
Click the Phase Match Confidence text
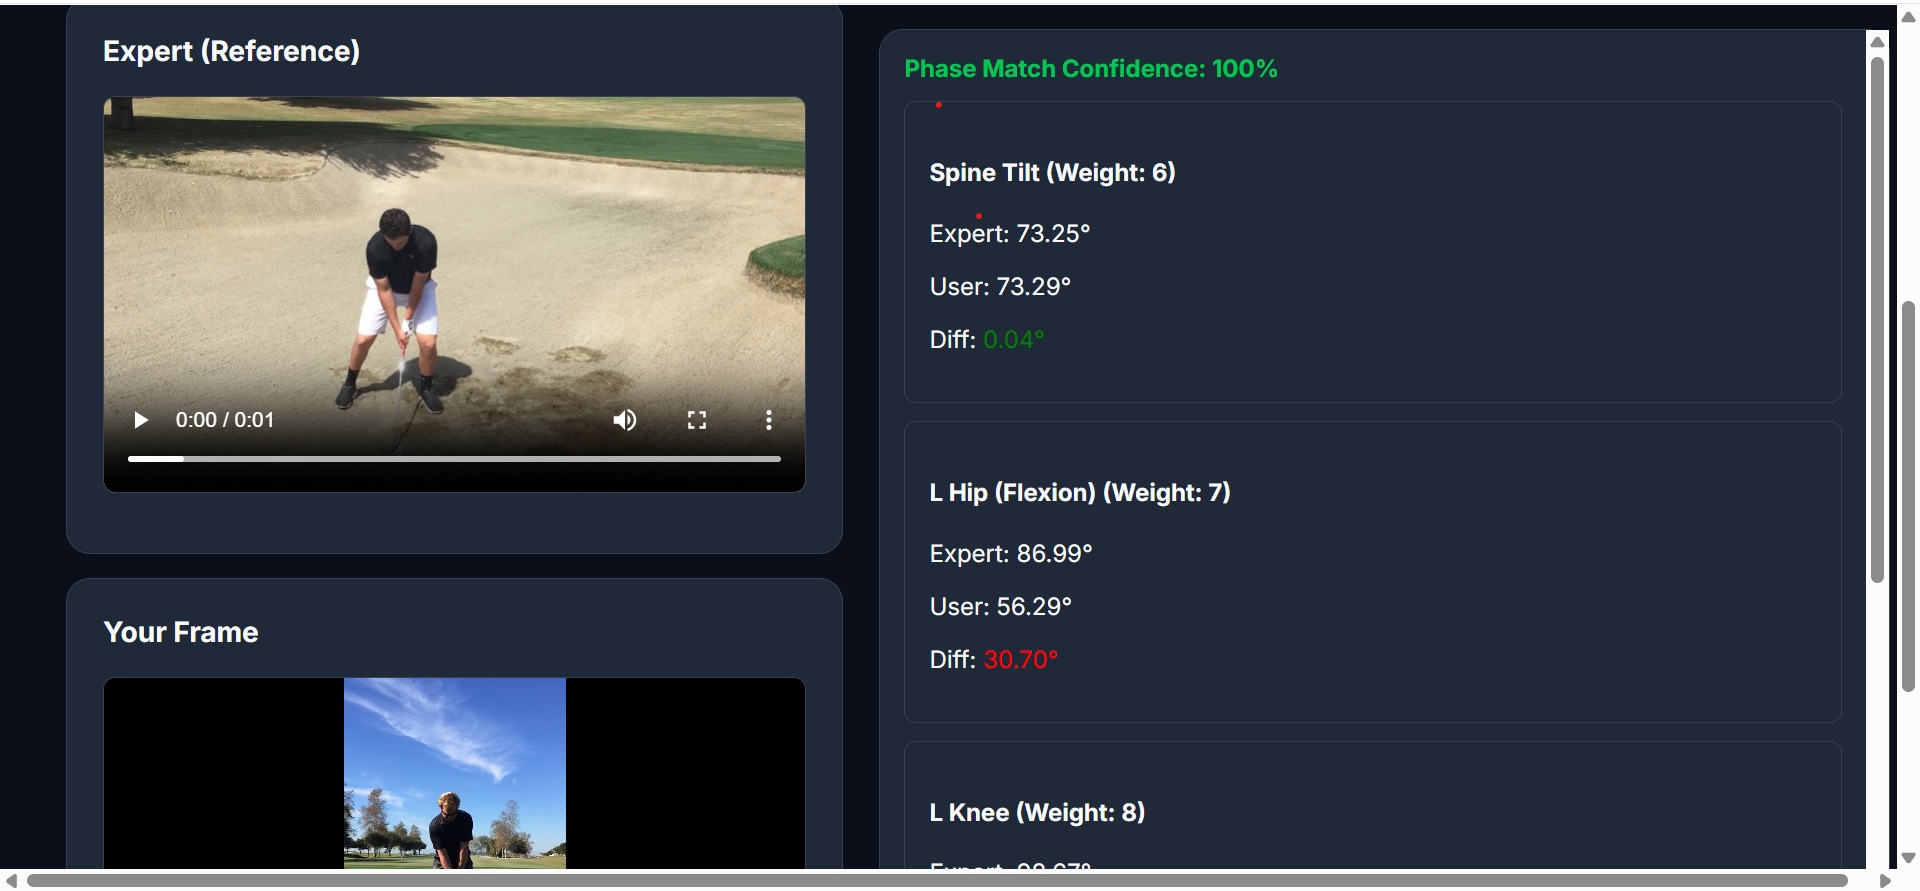click(1091, 69)
